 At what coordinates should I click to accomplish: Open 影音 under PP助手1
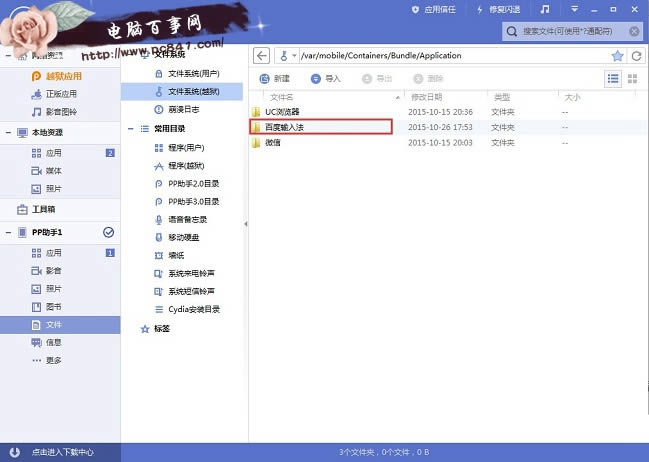pos(60,271)
